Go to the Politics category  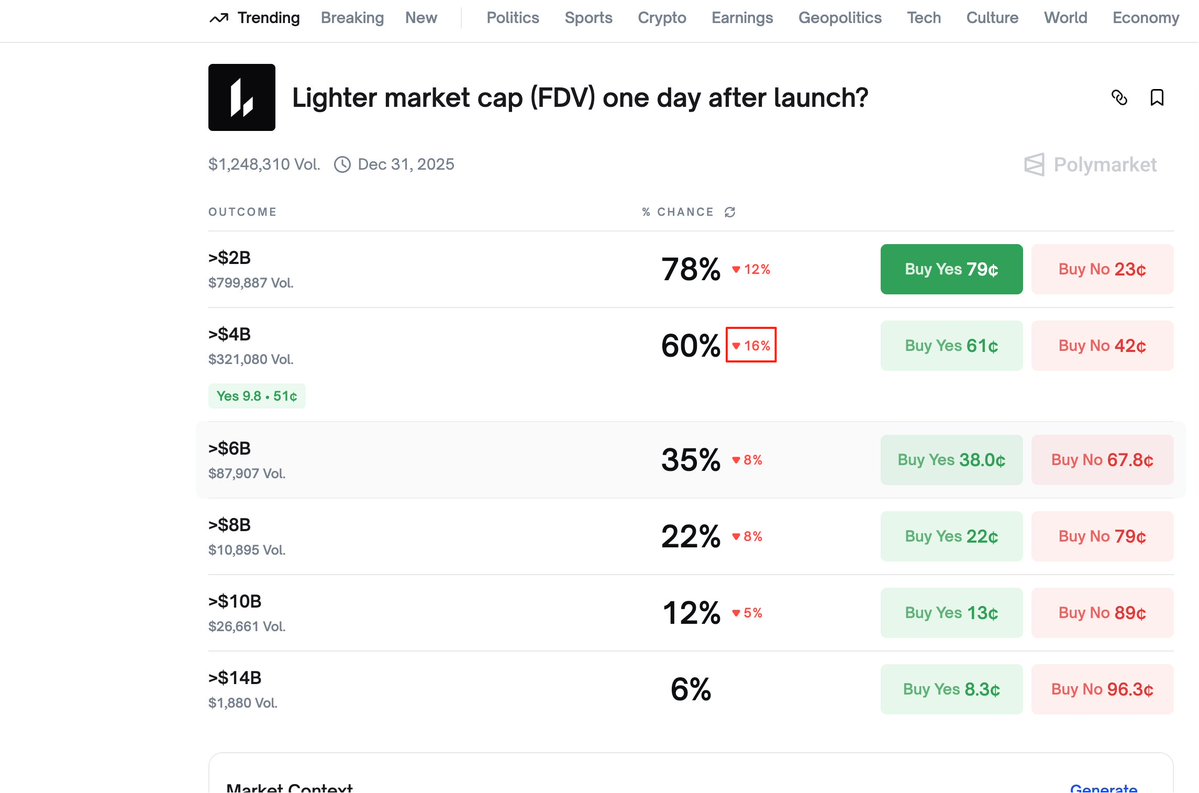pyautogui.click(x=512, y=18)
